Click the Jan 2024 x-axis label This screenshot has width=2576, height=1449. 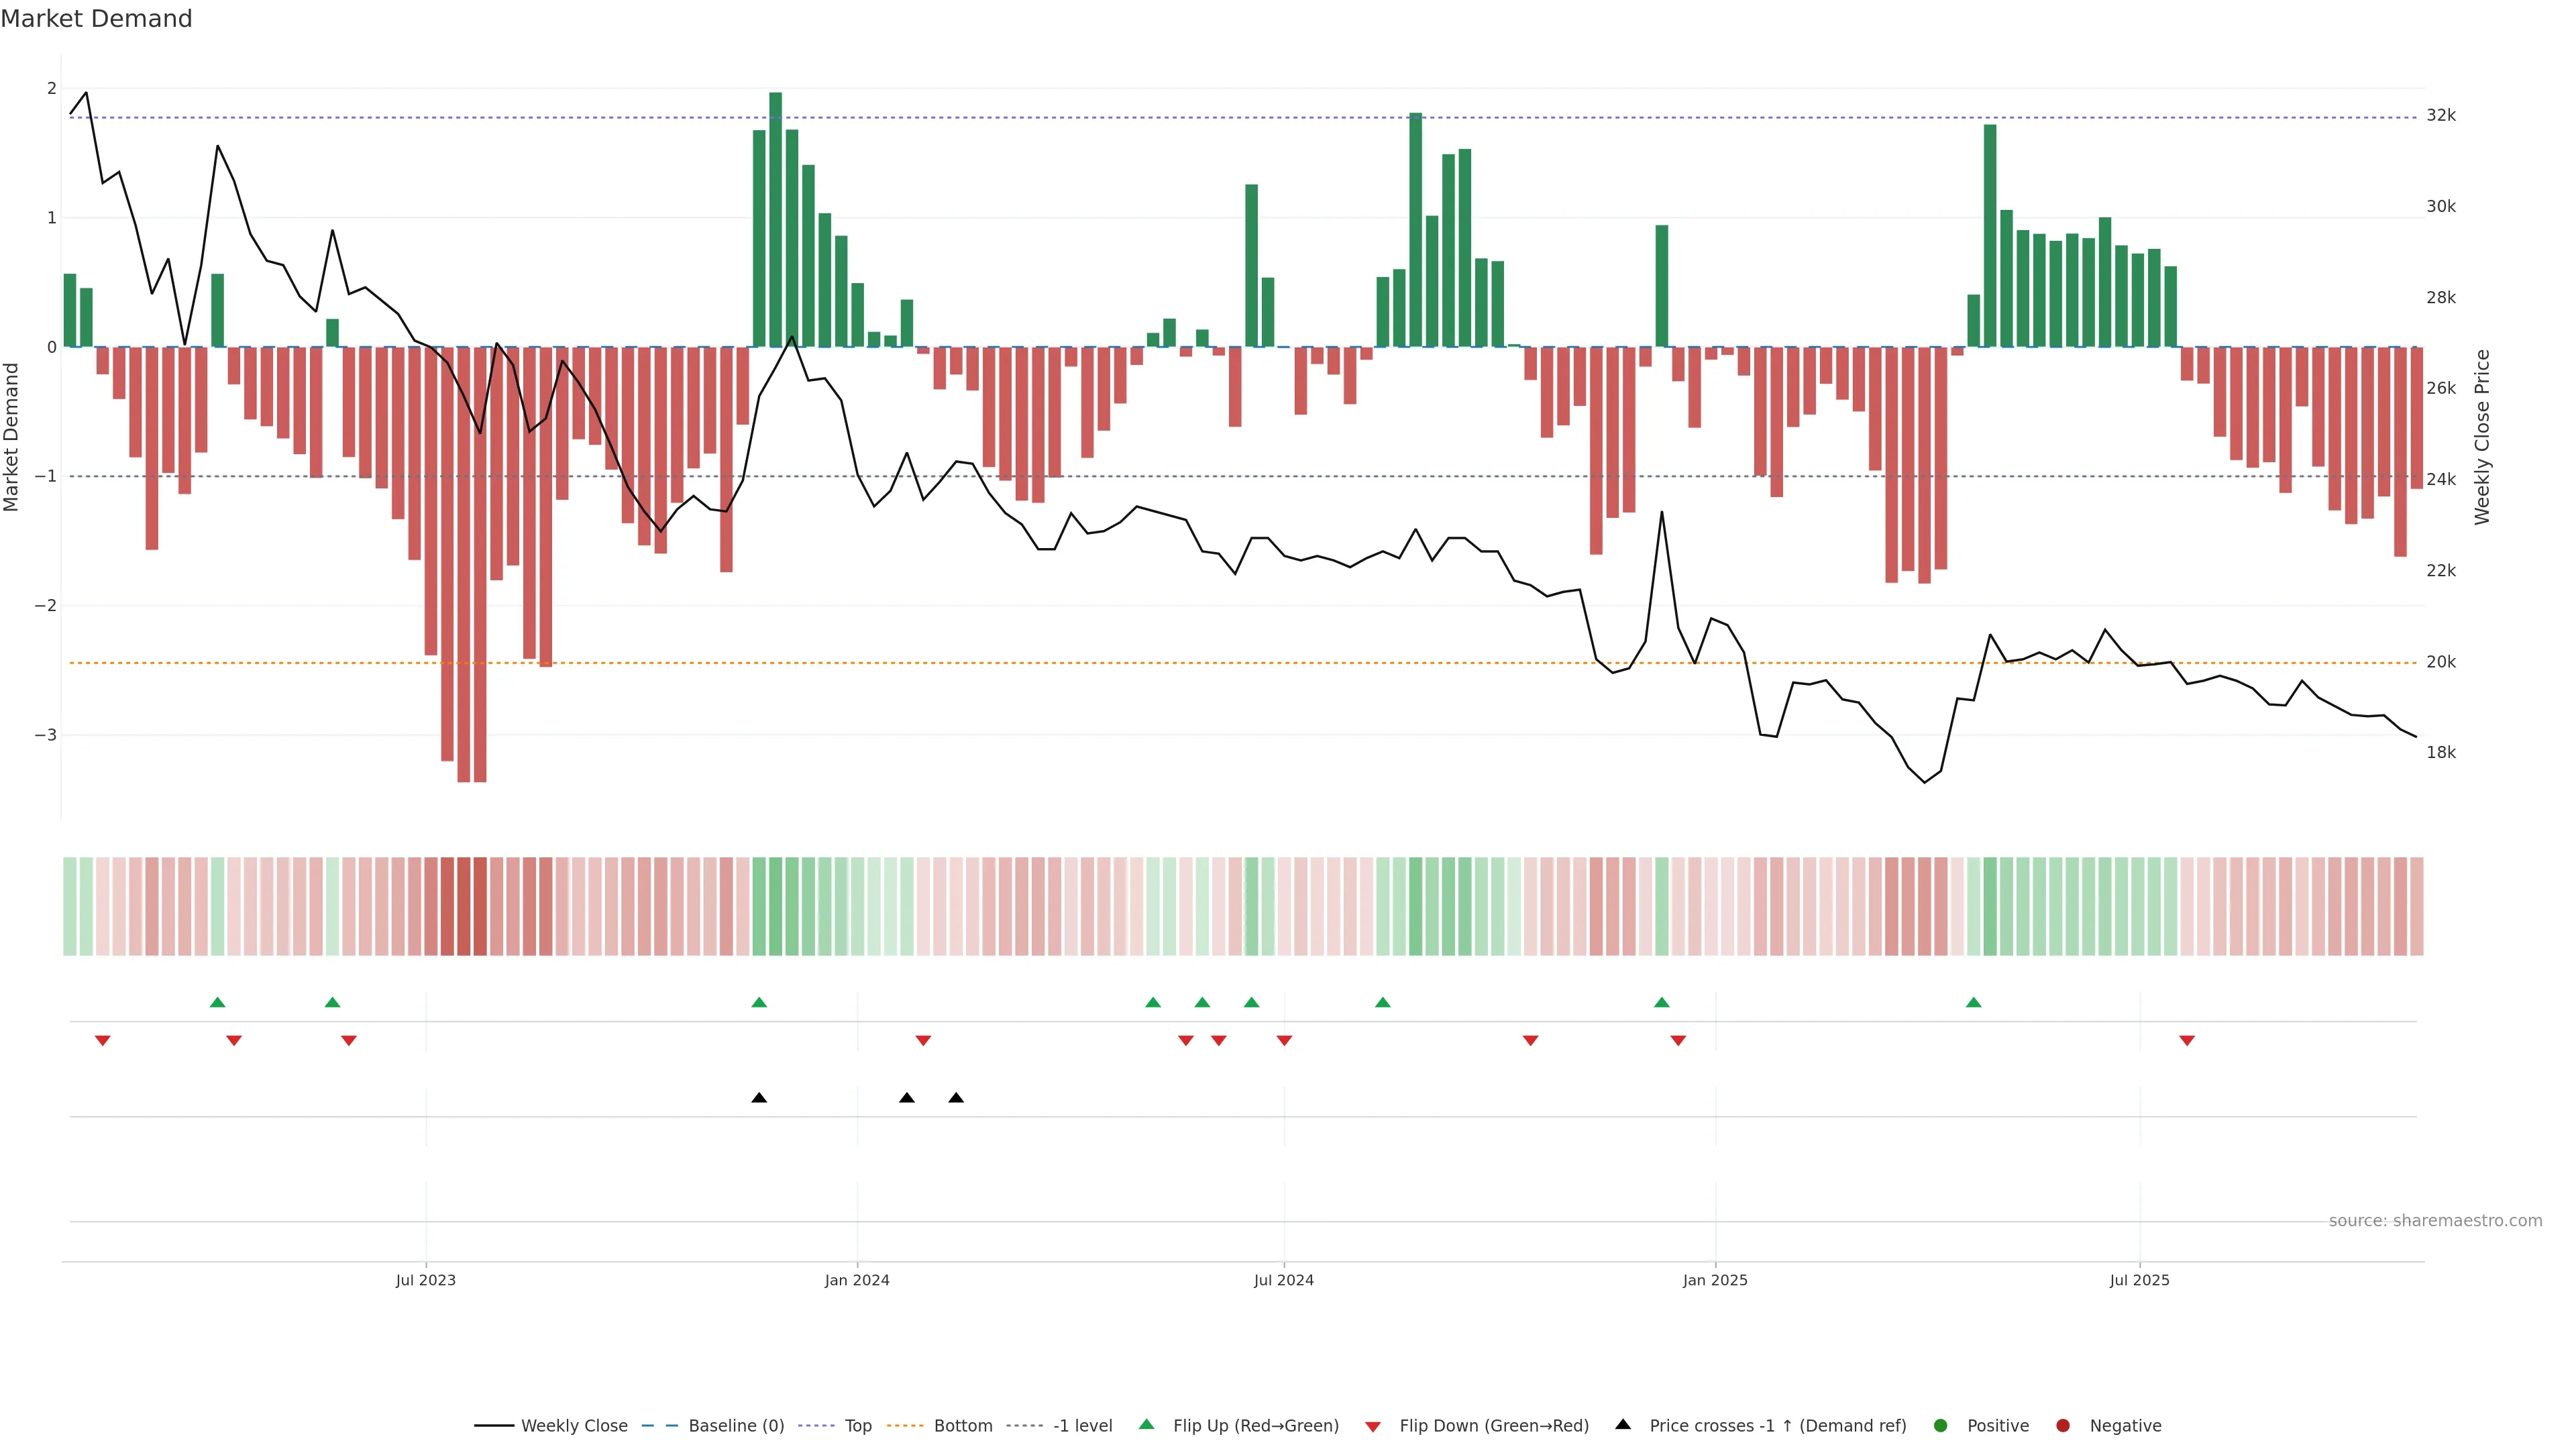tap(857, 1280)
